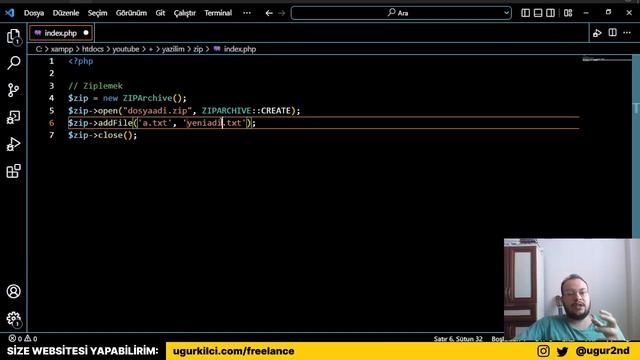Viewport: 640px width, 360px height.
Task: Open Remote Explorer view icon
Action: pos(13,117)
